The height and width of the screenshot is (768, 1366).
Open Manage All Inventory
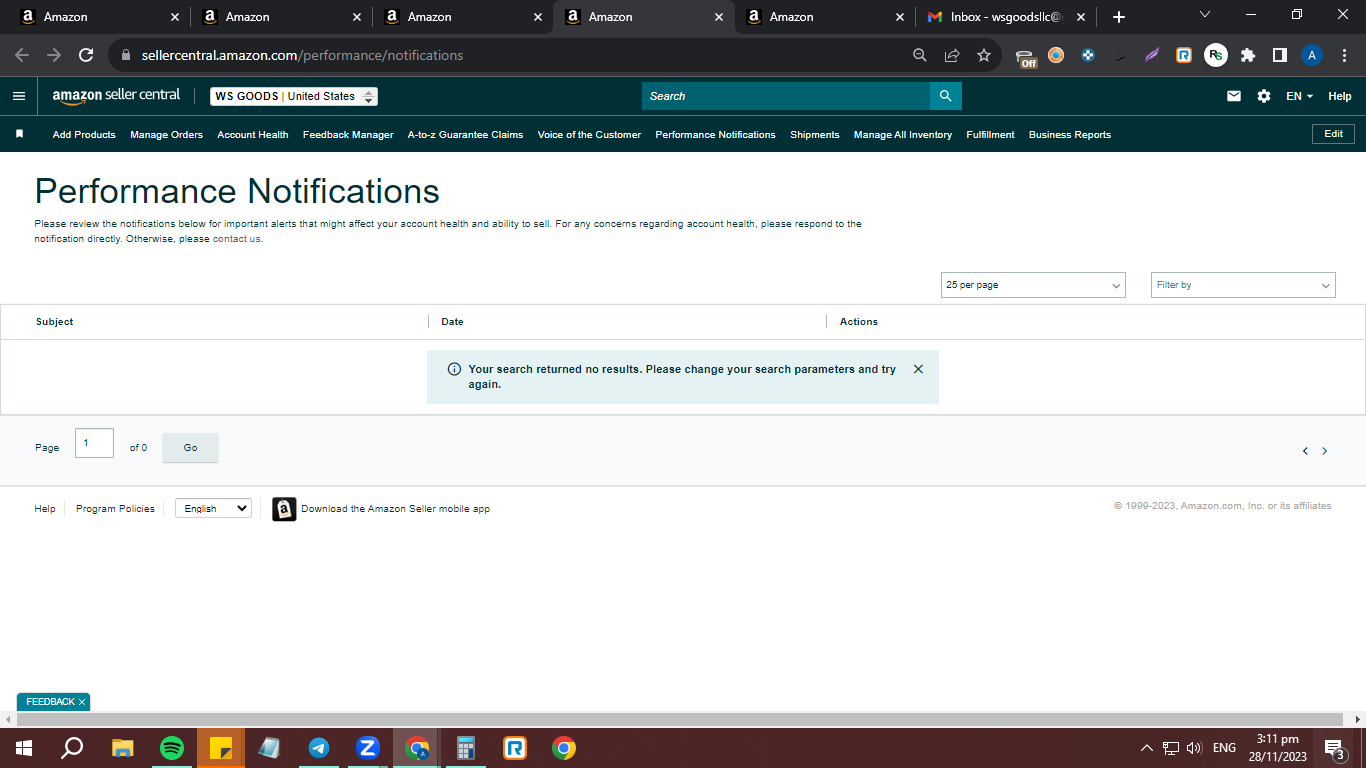click(903, 134)
